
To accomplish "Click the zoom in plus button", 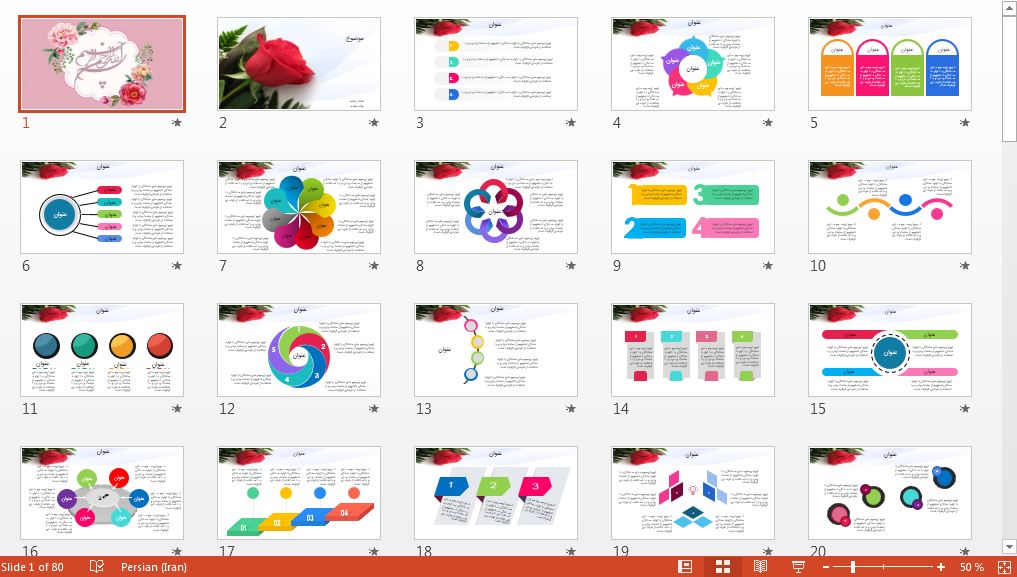I will (x=941, y=567).
